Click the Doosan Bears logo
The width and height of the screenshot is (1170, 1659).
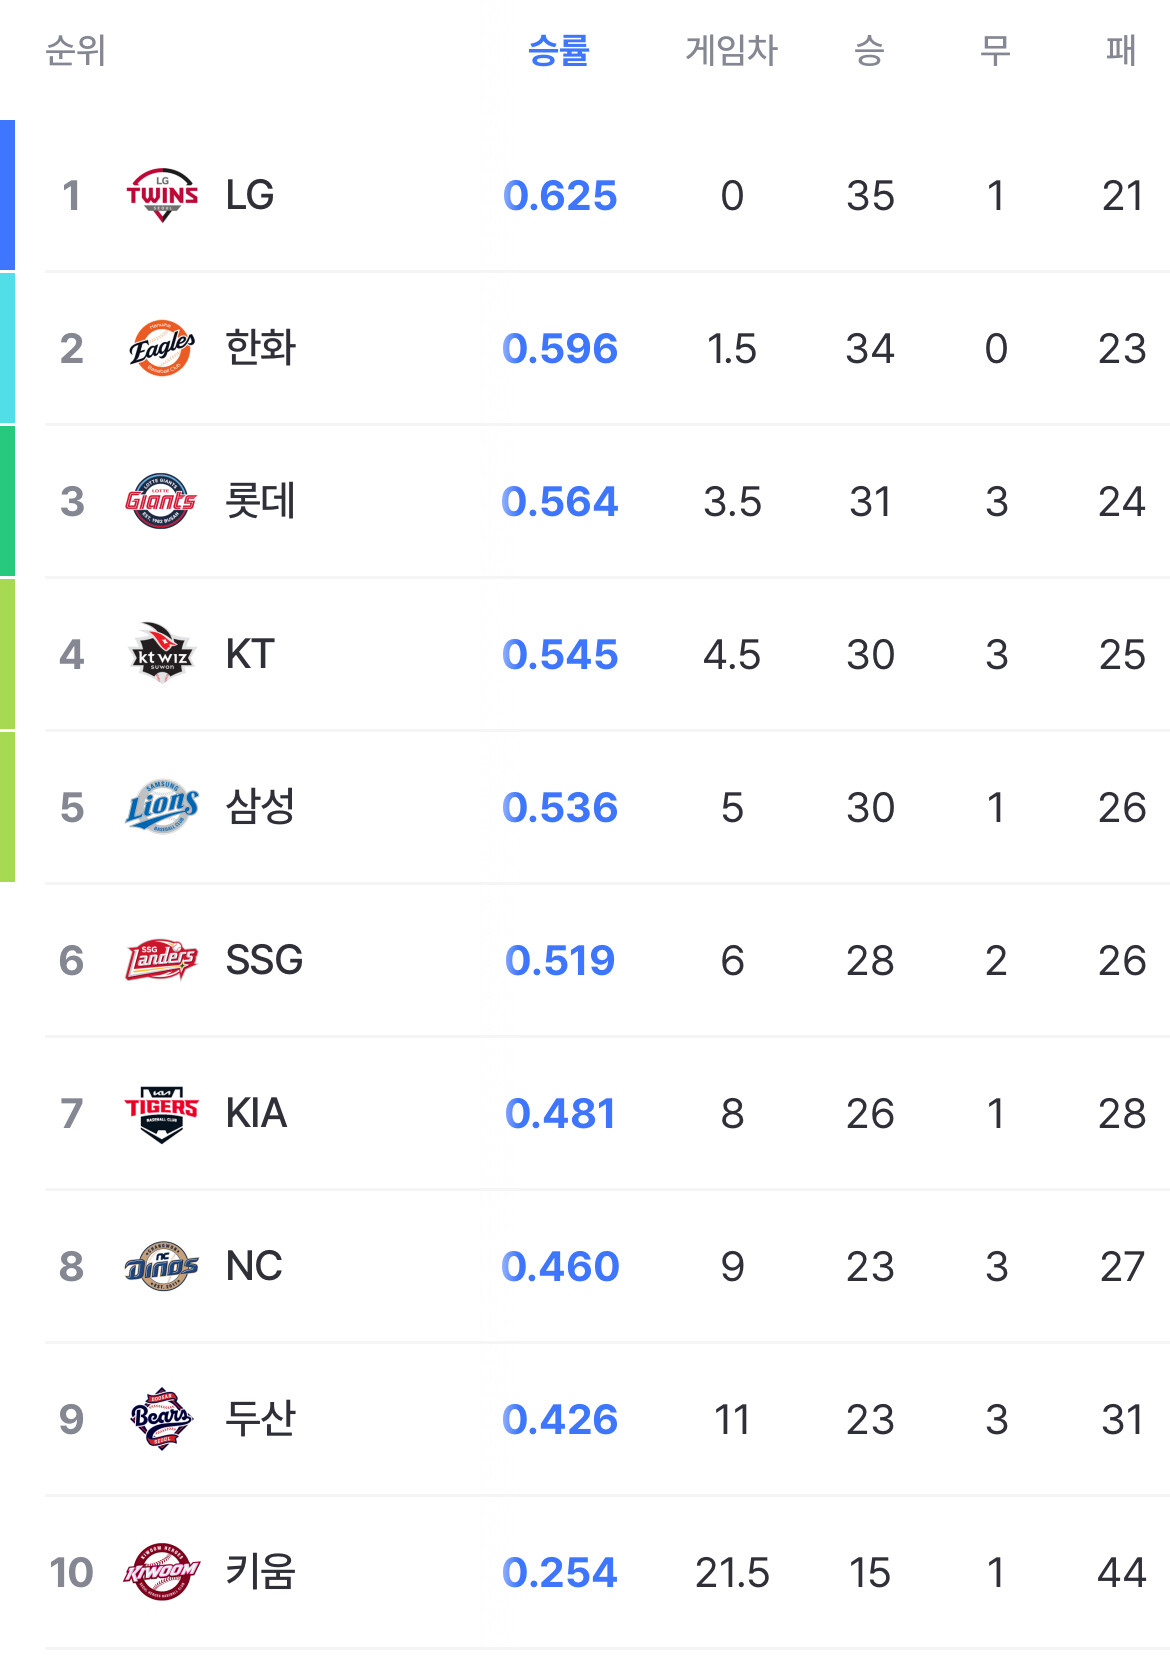point(162,1419)
